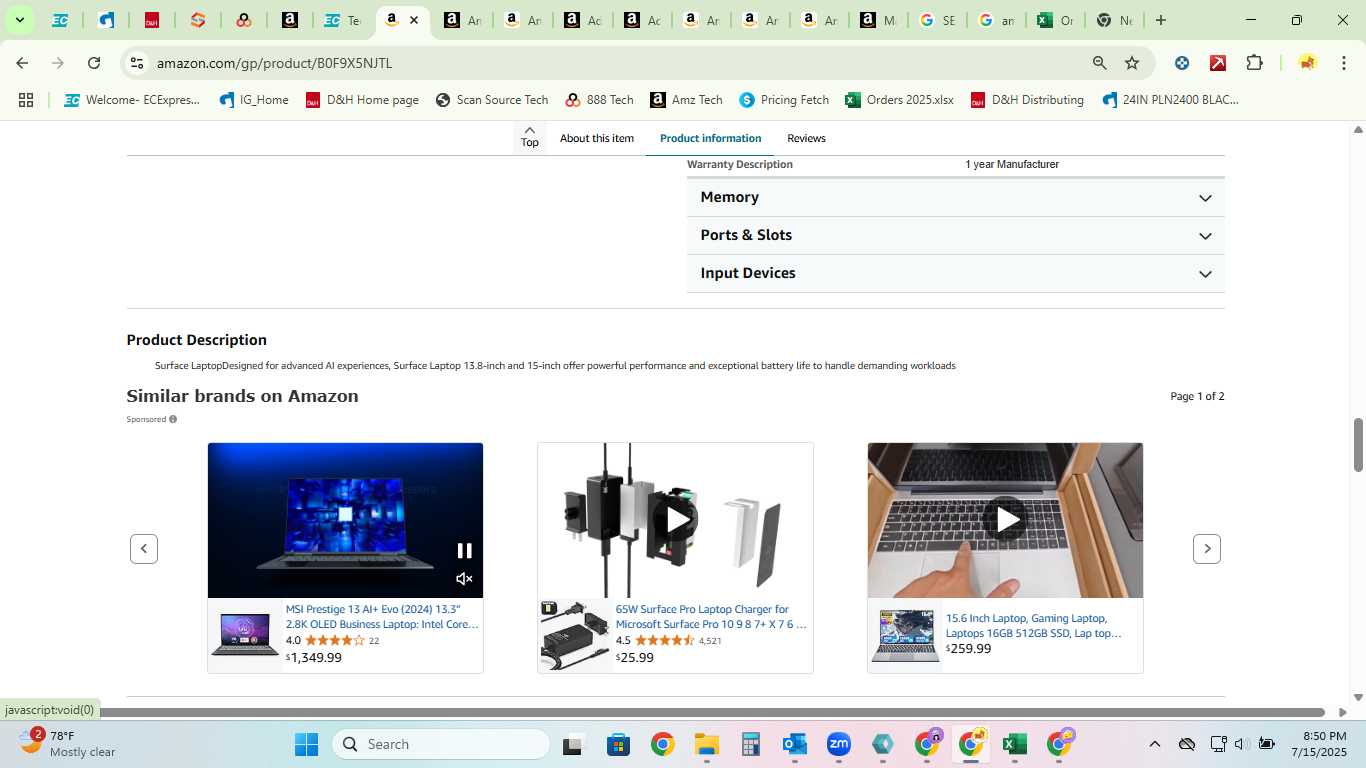The height and width of the screenshot is (768, 1366).
Task: Jump to Top of the product page
Action: pos(530,137)
